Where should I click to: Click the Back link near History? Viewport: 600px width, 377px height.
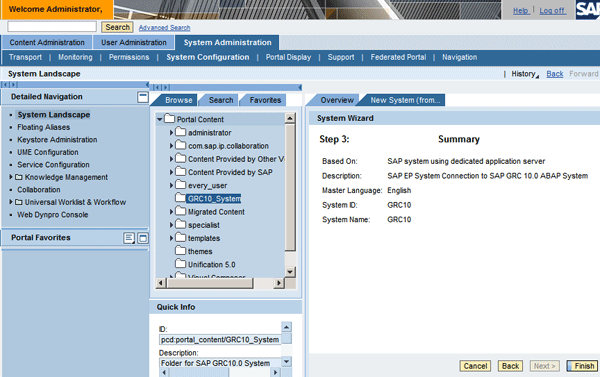[x=554, y=74]
